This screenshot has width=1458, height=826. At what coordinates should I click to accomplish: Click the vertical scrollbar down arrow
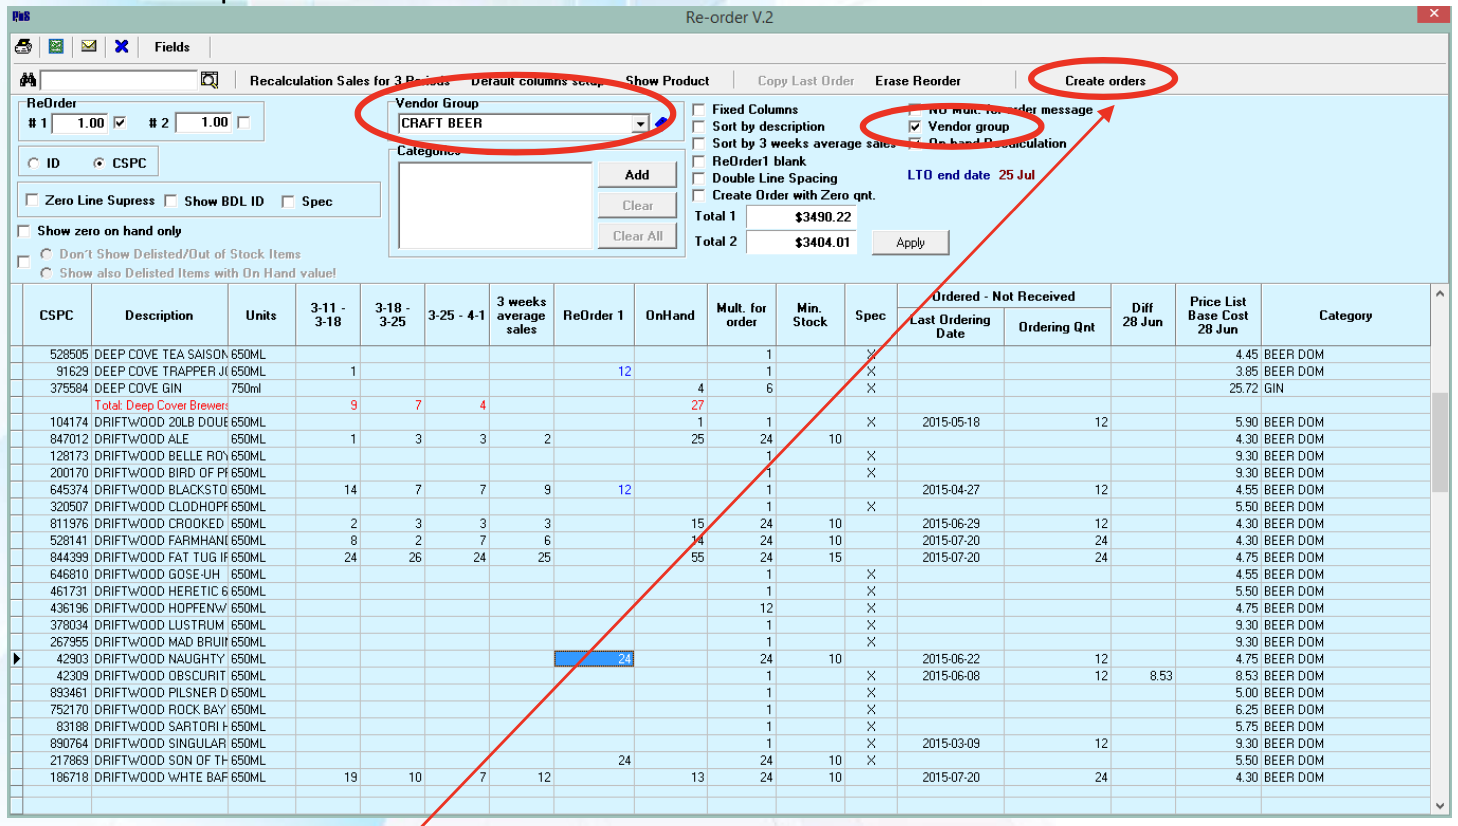tap(1440, 806)
